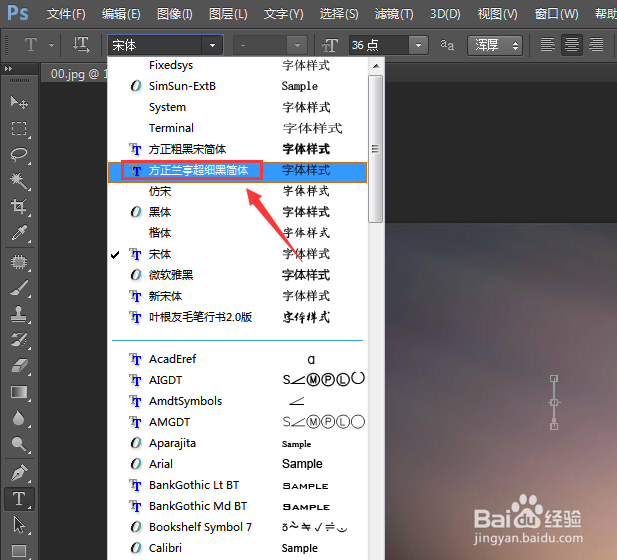Choose the 新宋体 font
Viewport: 617px width, 560px height.
[237, 296]
